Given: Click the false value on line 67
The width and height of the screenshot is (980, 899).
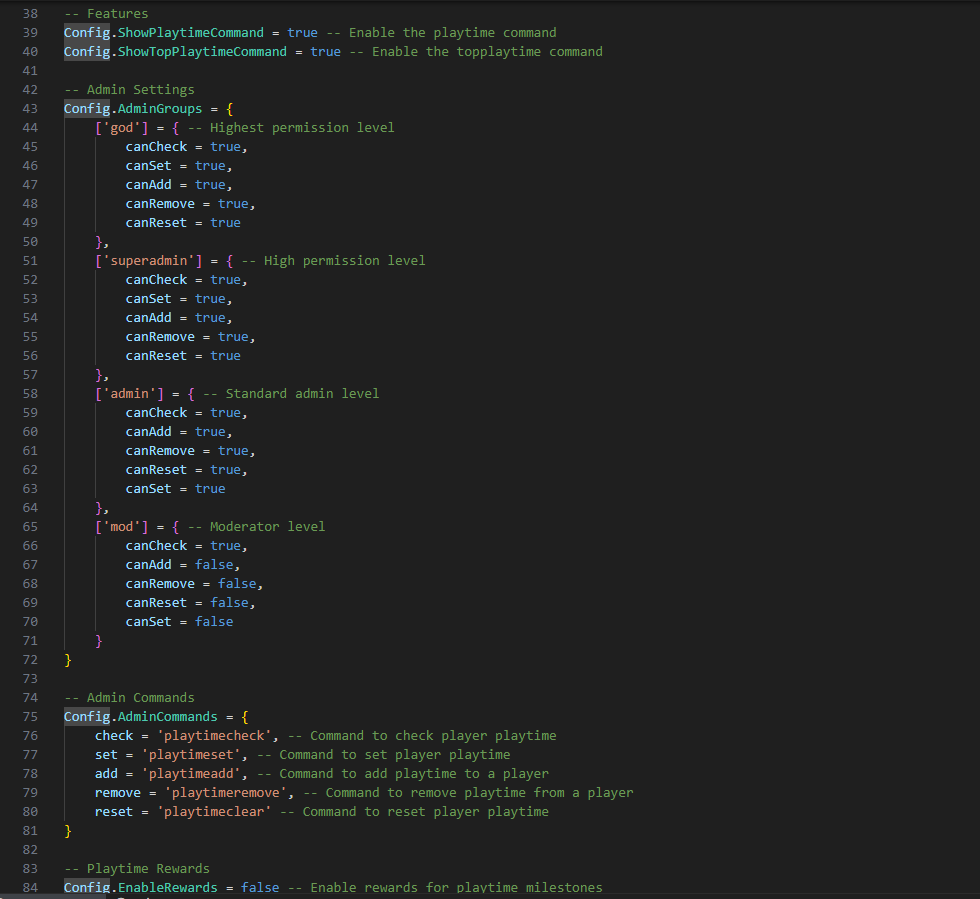Looking at the screenshot, I should pos(214,565).
